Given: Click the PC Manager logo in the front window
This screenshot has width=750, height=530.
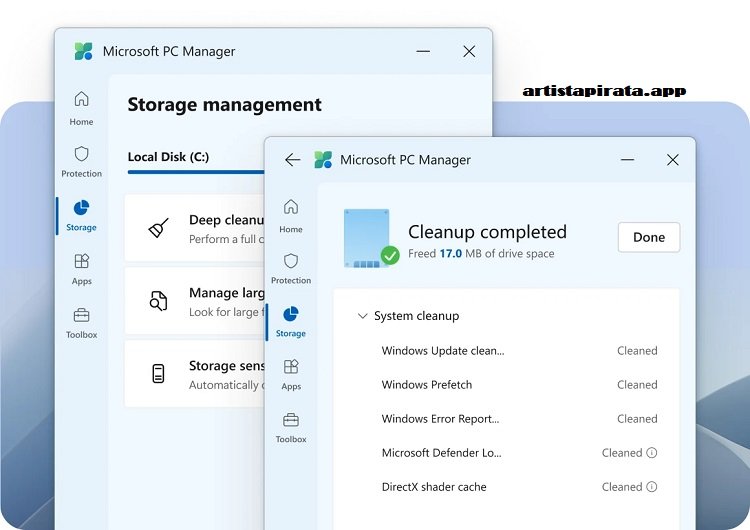Looking at the screenshot, I should tap(323, 160).
